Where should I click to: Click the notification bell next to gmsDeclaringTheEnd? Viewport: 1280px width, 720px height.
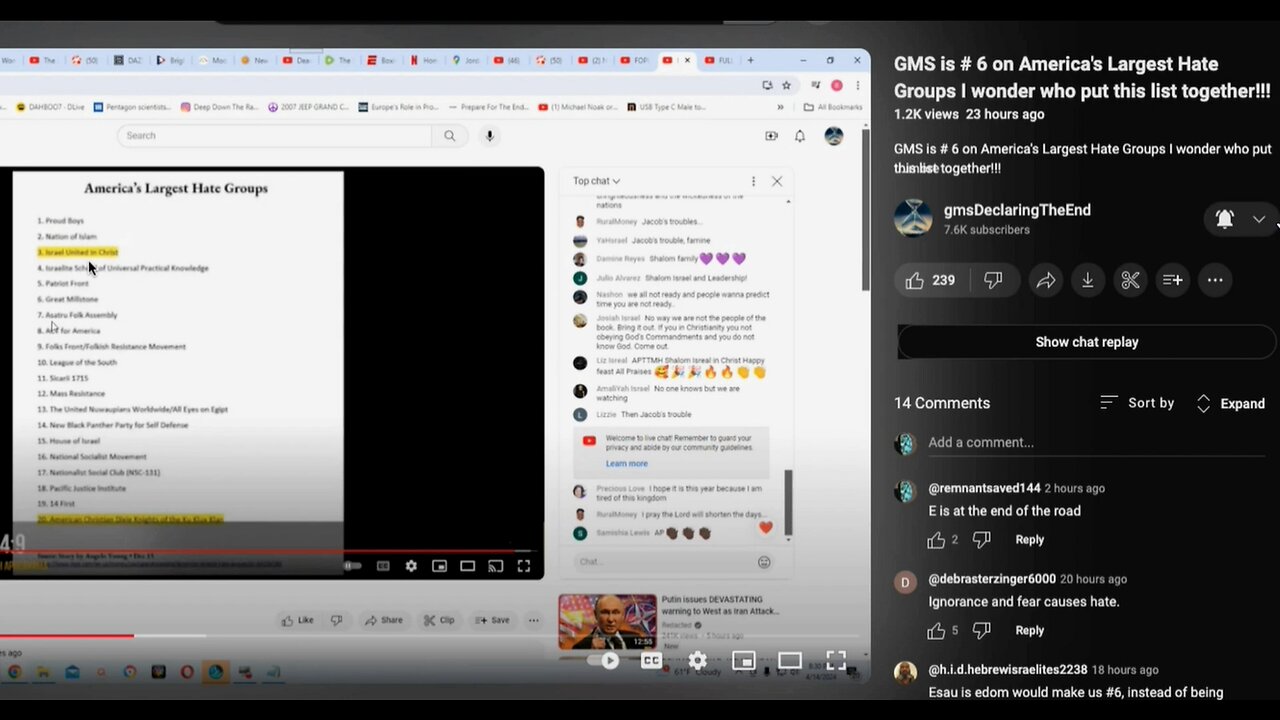coord(1225,219)
